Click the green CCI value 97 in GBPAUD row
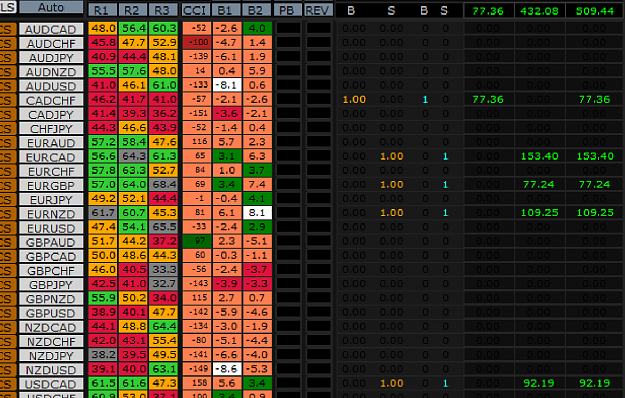This screenshot has height=398, width=625. click(x=197, y=241)
